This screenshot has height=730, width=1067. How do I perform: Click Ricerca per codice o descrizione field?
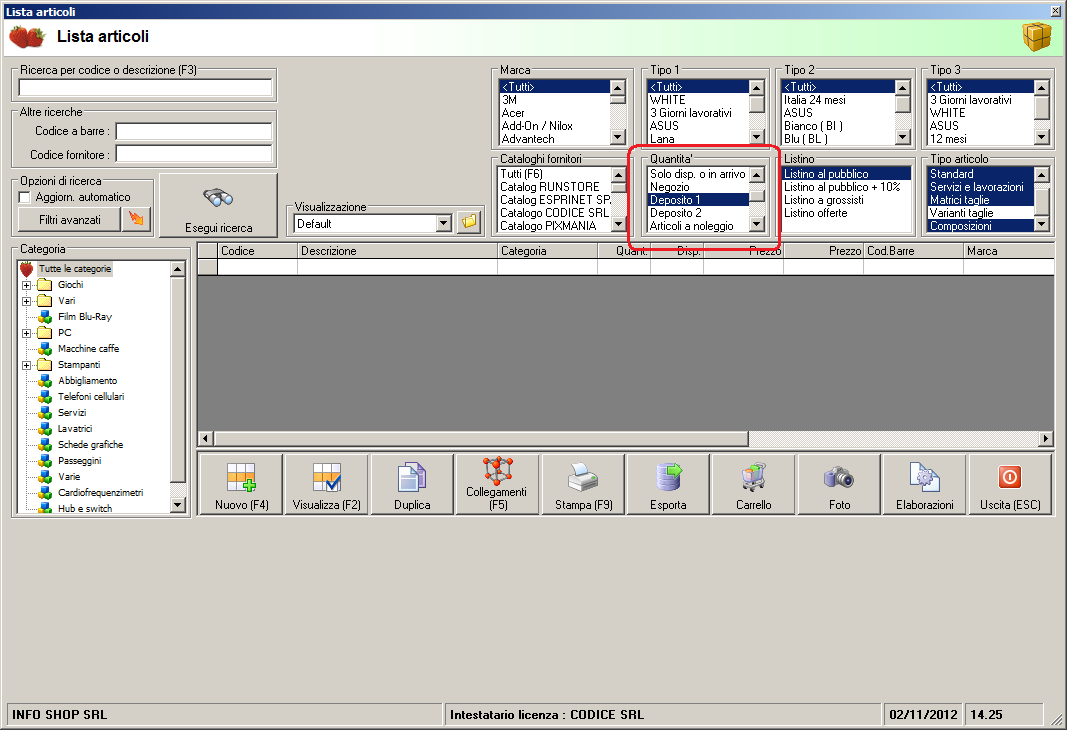point(145,87)
